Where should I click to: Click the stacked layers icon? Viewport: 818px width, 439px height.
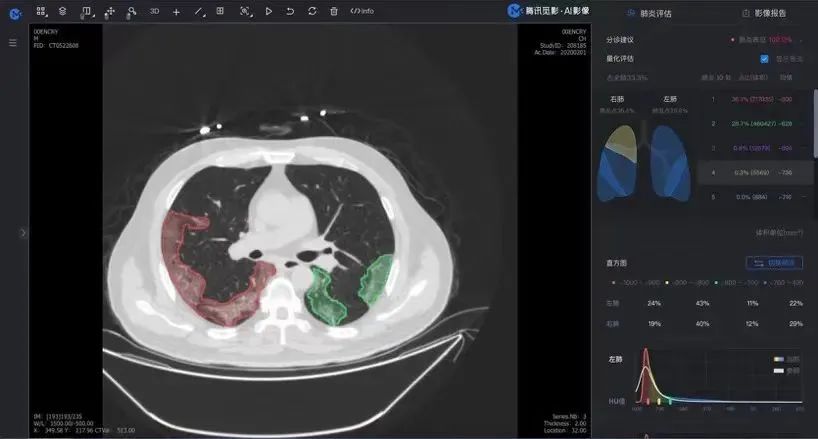63,11
